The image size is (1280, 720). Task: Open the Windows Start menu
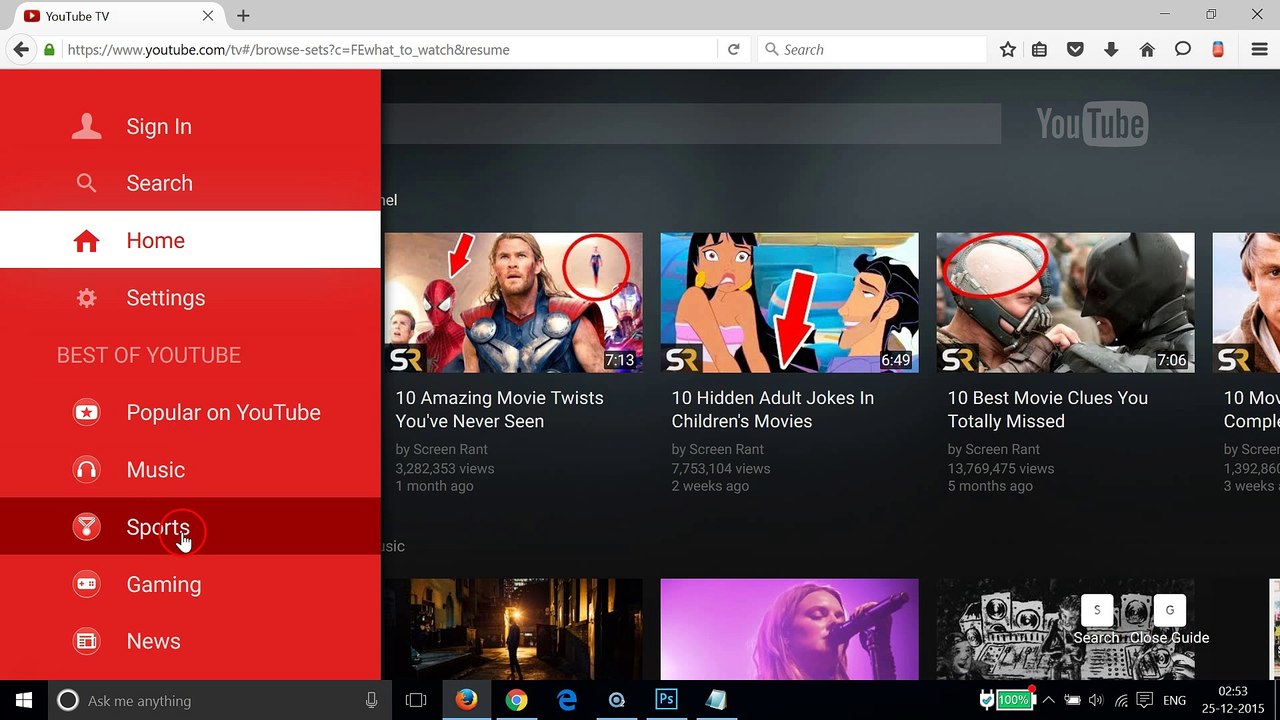(24, 700)
